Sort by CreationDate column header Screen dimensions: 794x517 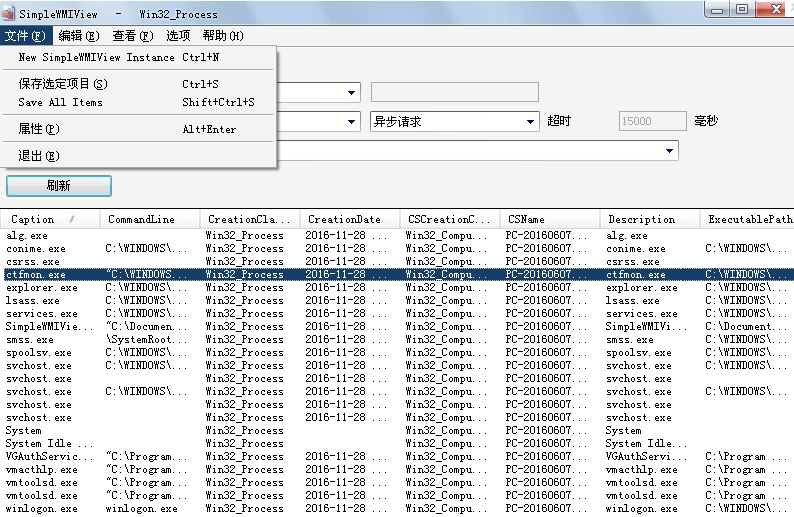[x=349, y=219]
